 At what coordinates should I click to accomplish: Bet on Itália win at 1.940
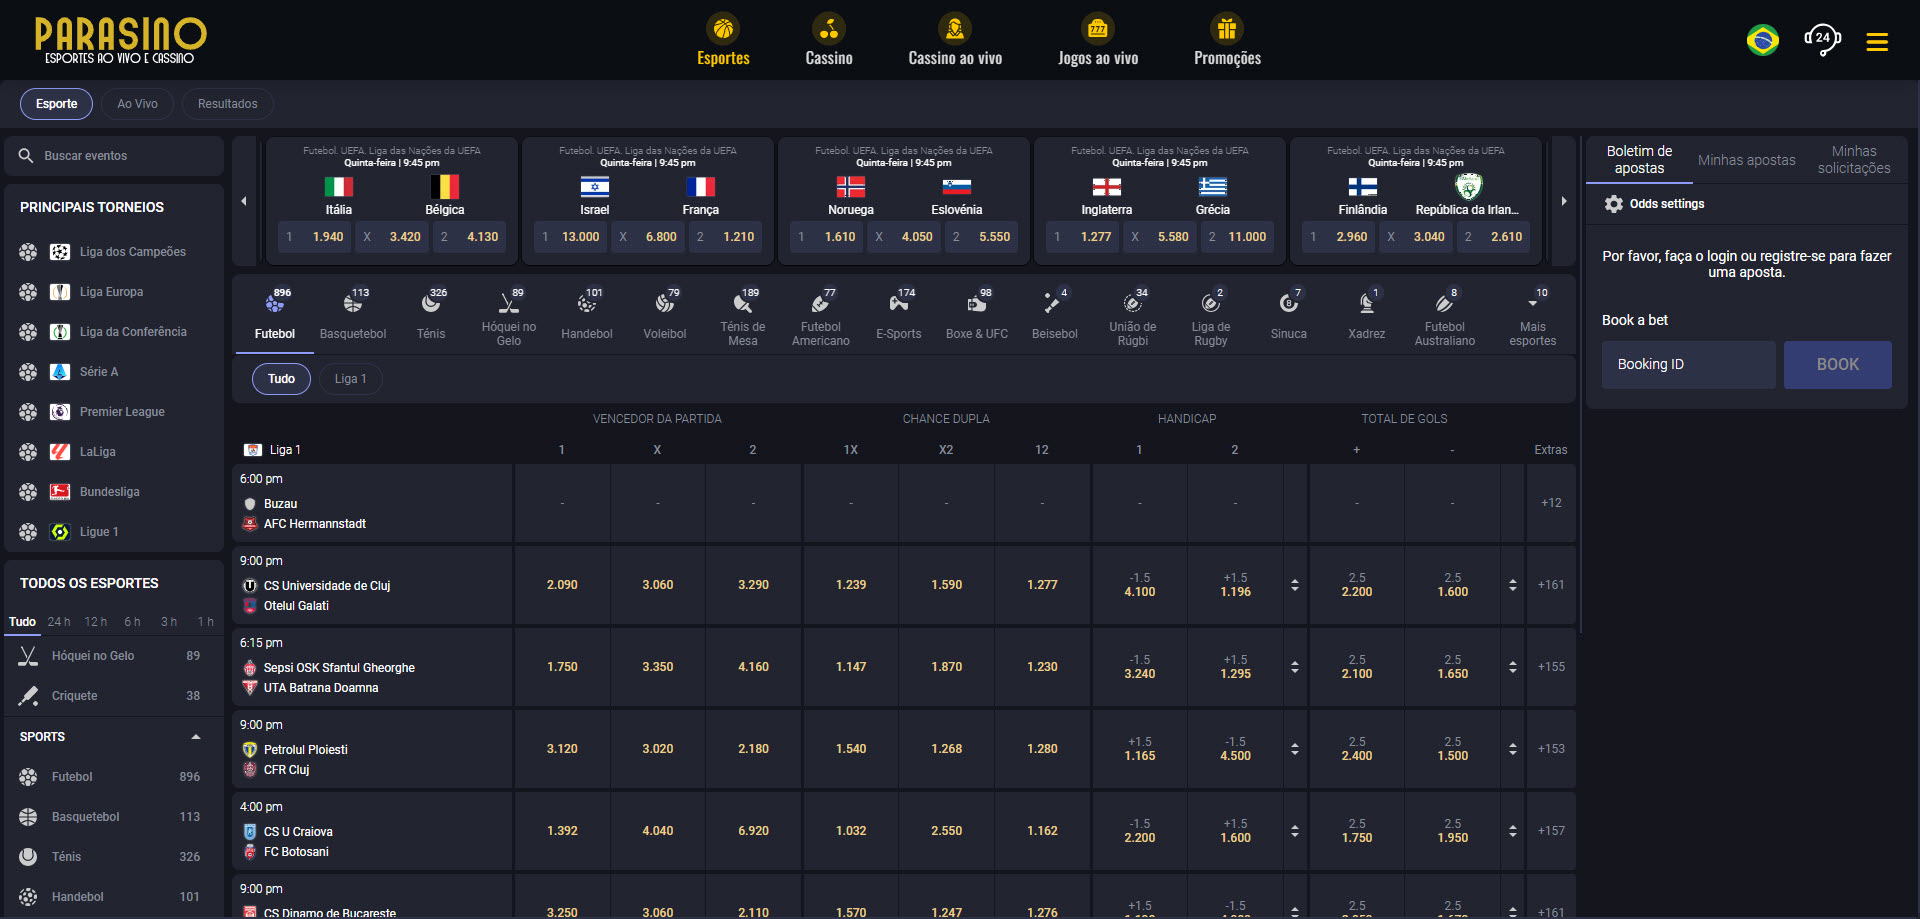315,237
